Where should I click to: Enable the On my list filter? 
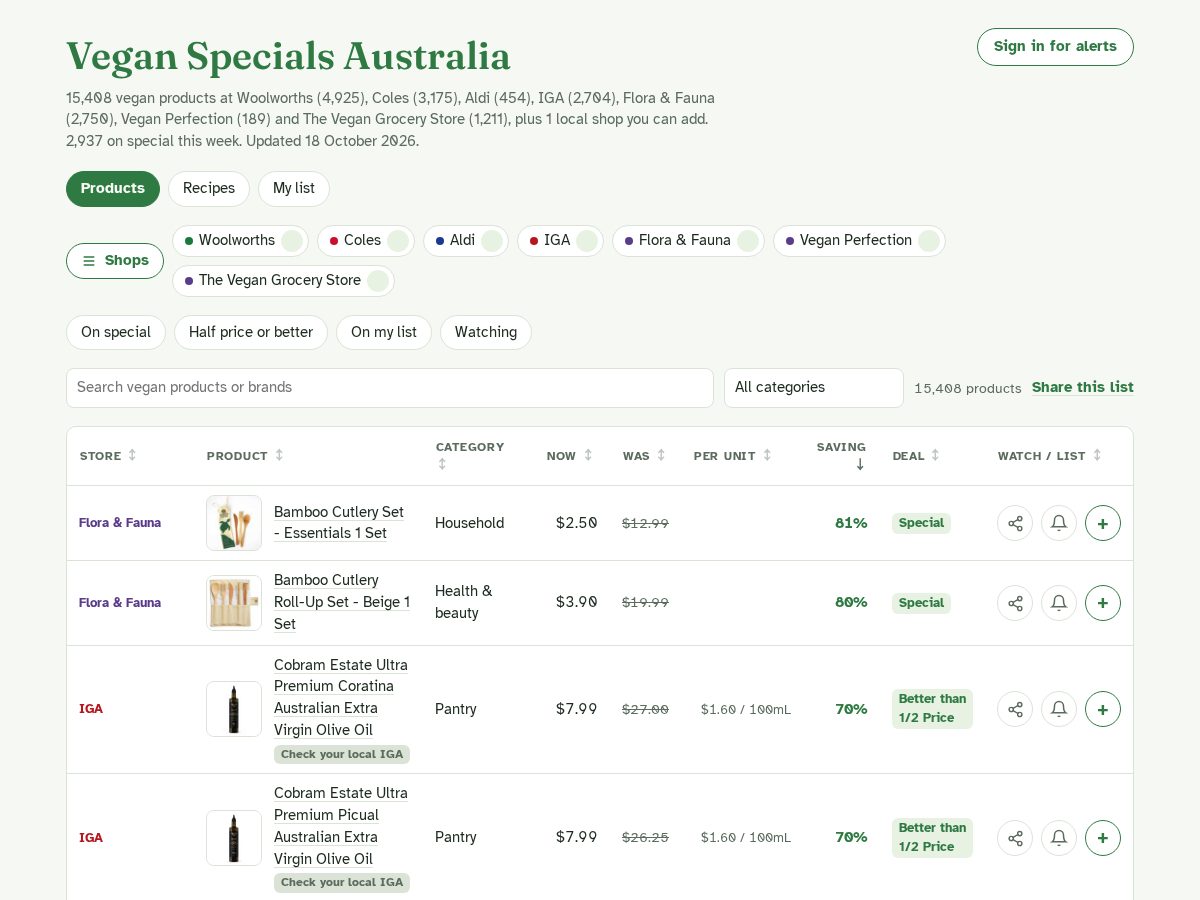pyautogui.click(x=384, y=333)
